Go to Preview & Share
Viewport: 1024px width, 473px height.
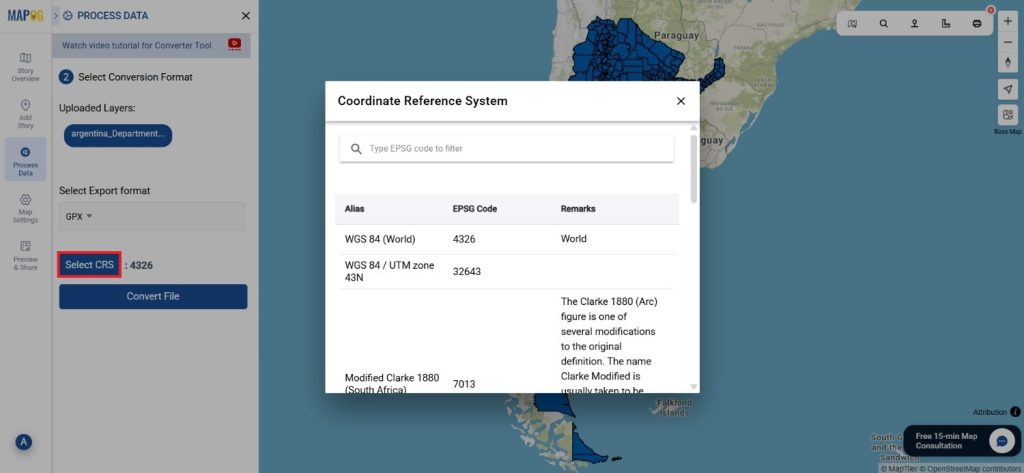[x=25, y=254]
